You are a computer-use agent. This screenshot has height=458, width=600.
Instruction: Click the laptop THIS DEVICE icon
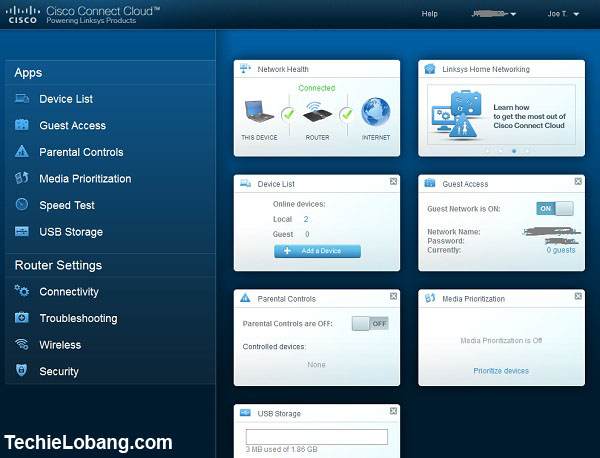pos(259,111)
